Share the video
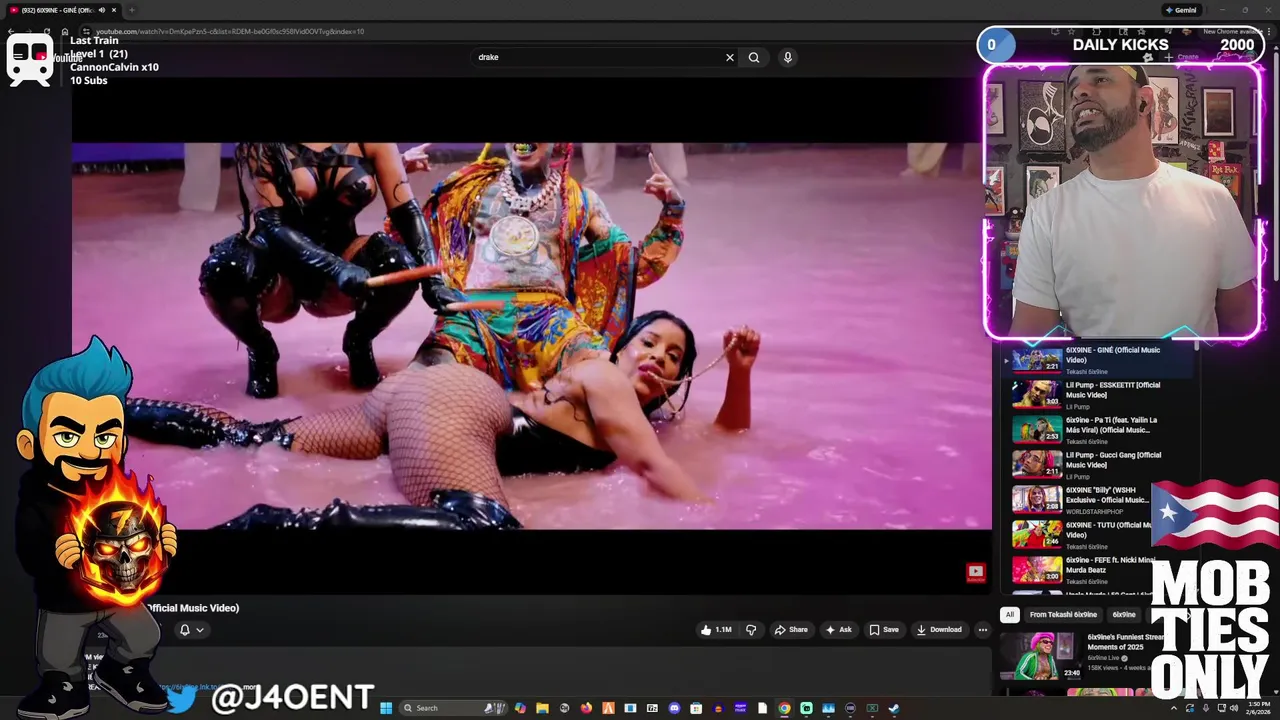Image resolution: width=1280 pixels, height=720 pixels. 791,630
